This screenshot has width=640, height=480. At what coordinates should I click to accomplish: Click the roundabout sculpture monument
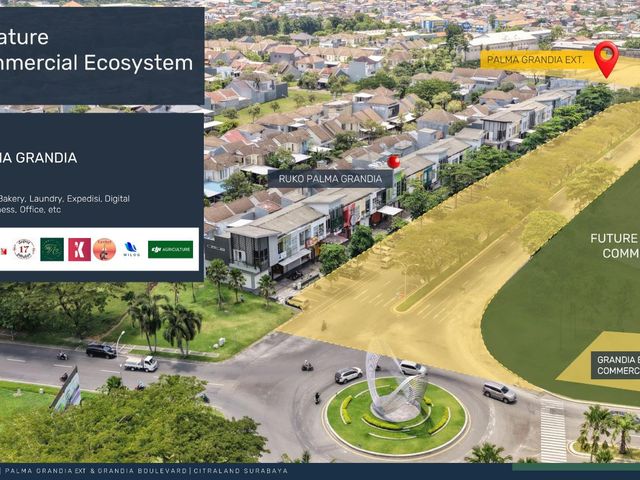click(395, 386)
